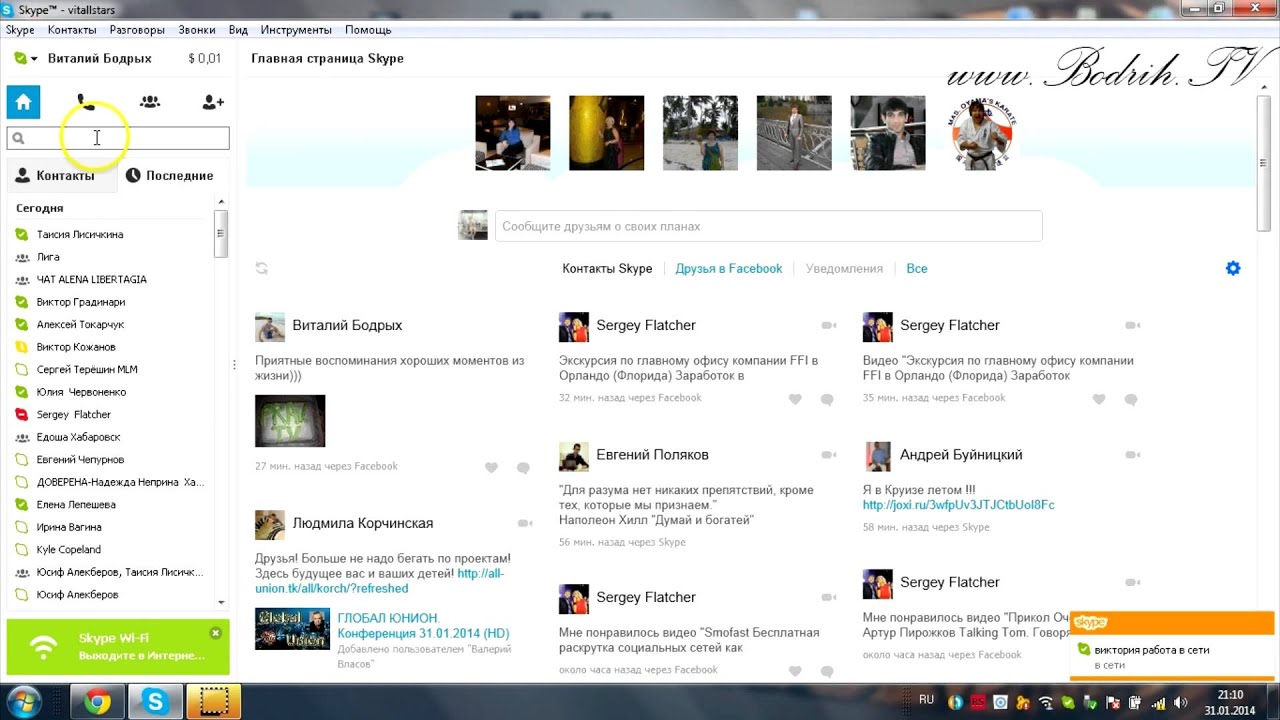Image resolution: width=1280 pixels, height=720 pixels.
Task: Open the Звонки menu
Action: pos(197,30)
